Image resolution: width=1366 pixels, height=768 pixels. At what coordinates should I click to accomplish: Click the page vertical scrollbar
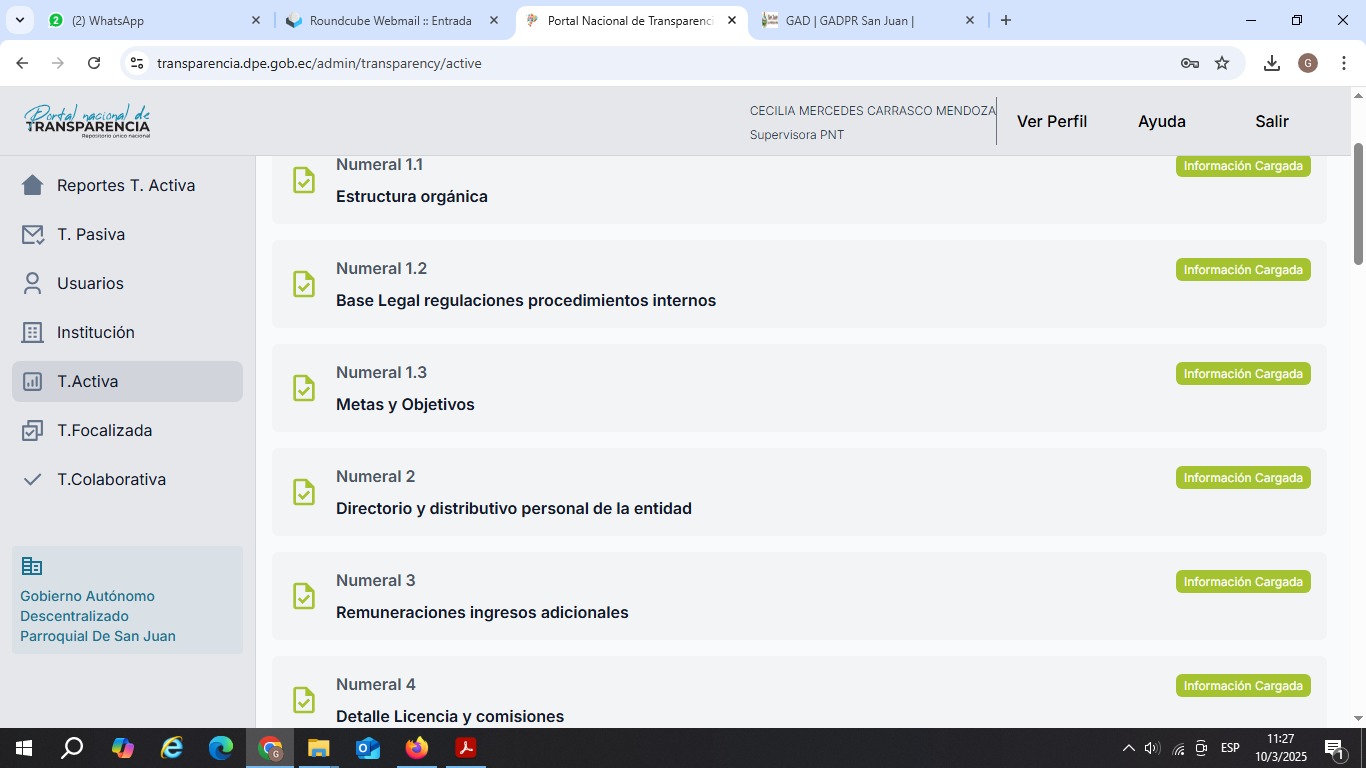coord(1358,205)
